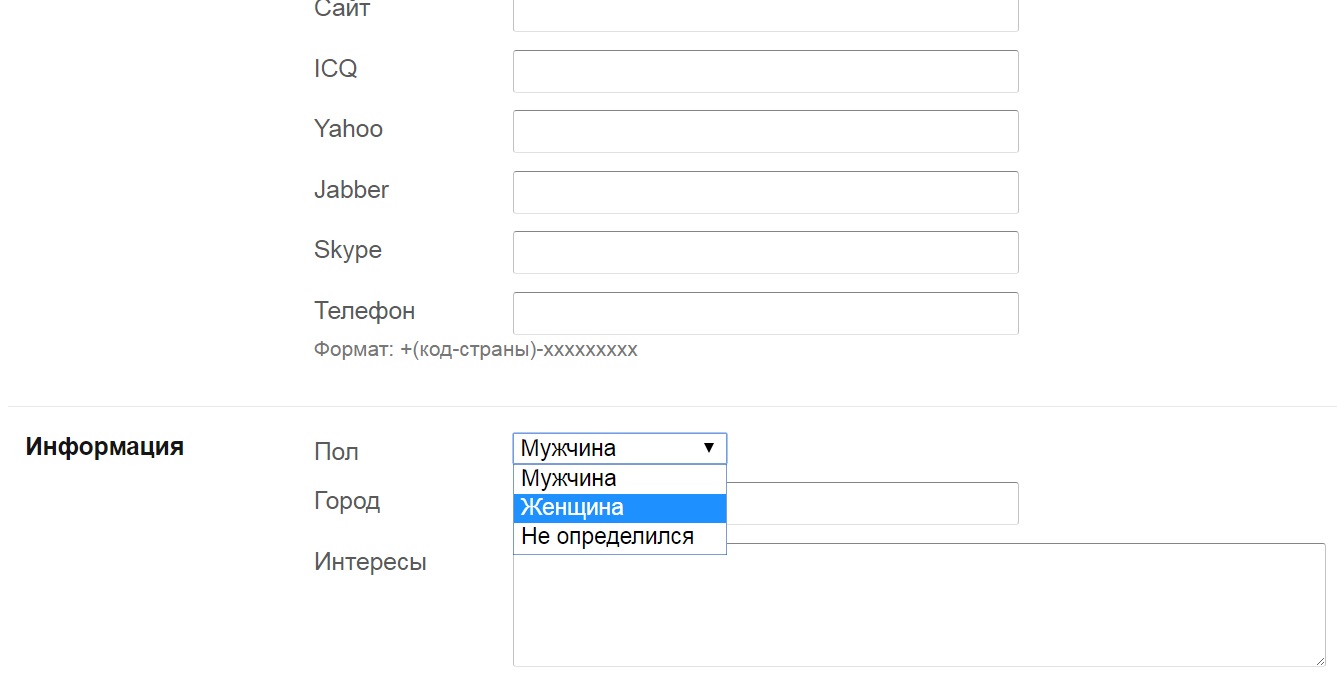Focus the ICQ input field

766,71
